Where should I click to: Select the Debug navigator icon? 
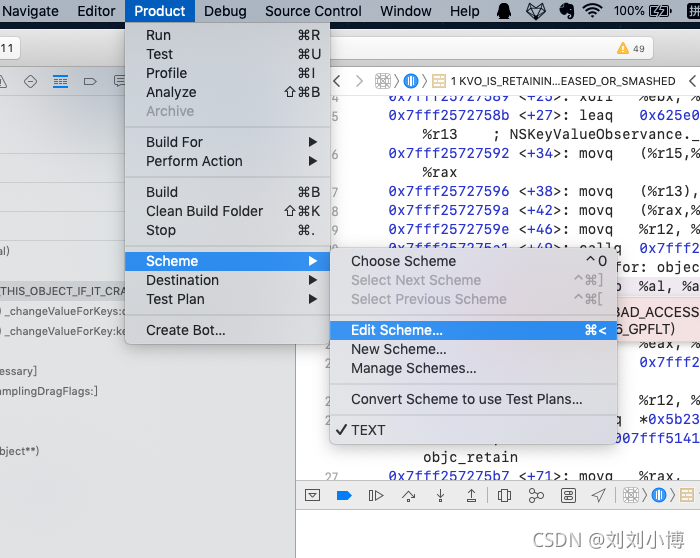[60, 82]
